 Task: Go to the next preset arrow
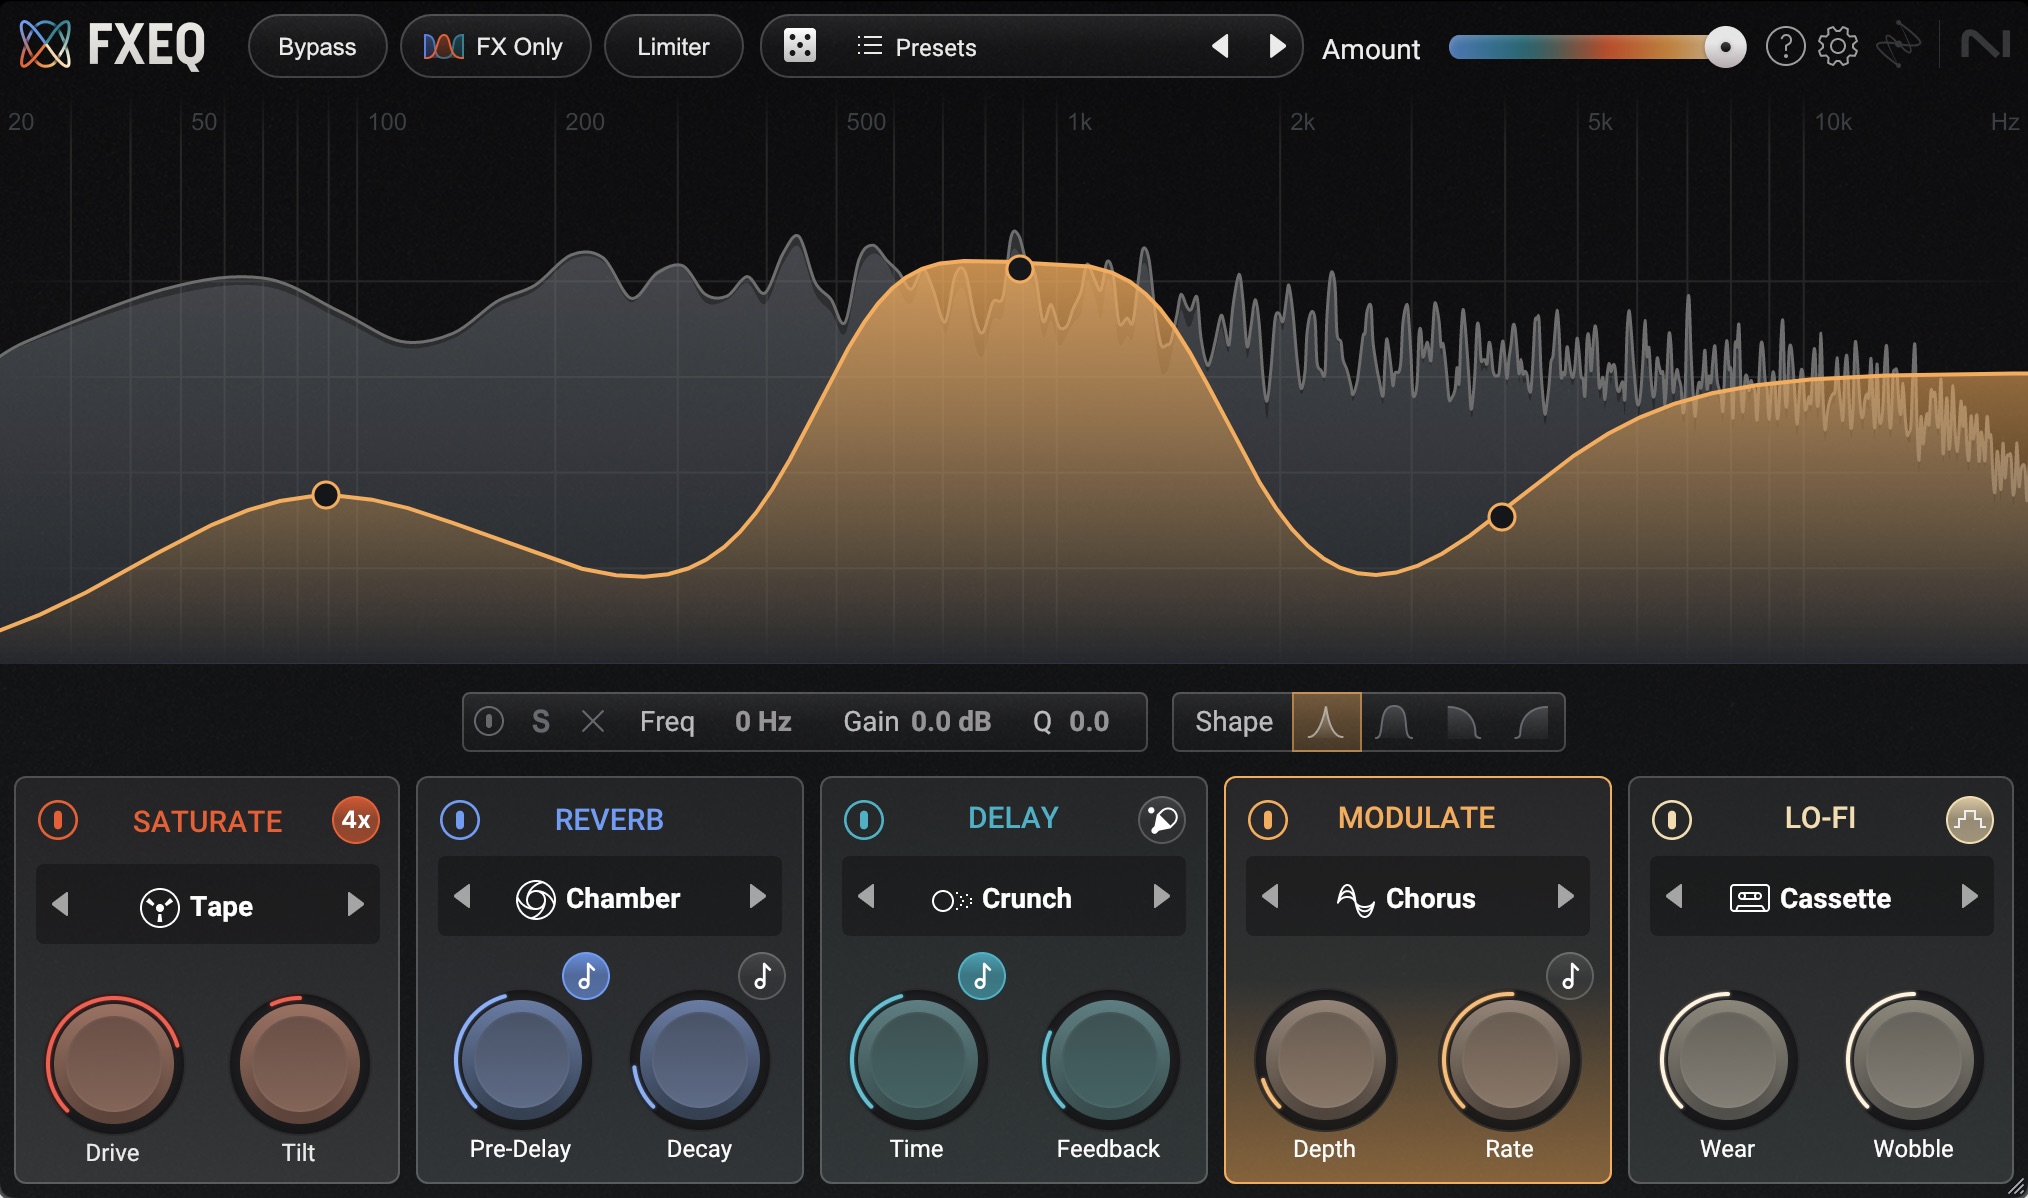point(1277,46)
